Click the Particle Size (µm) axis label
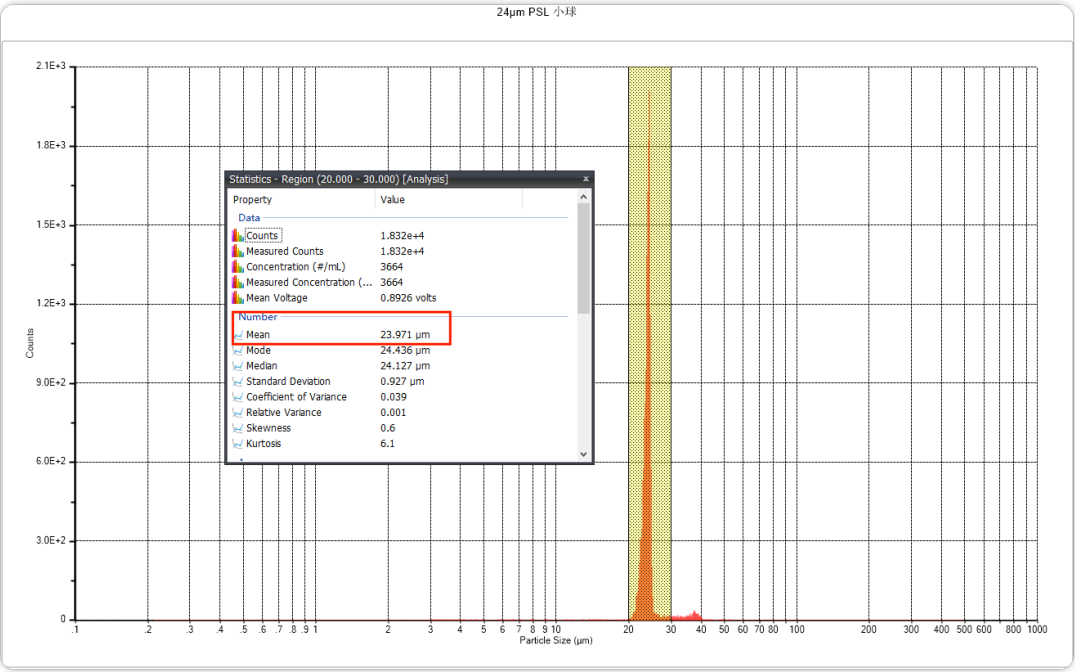Image resolution: width=1075 pixels, height=672 pixels. point(555,640)
